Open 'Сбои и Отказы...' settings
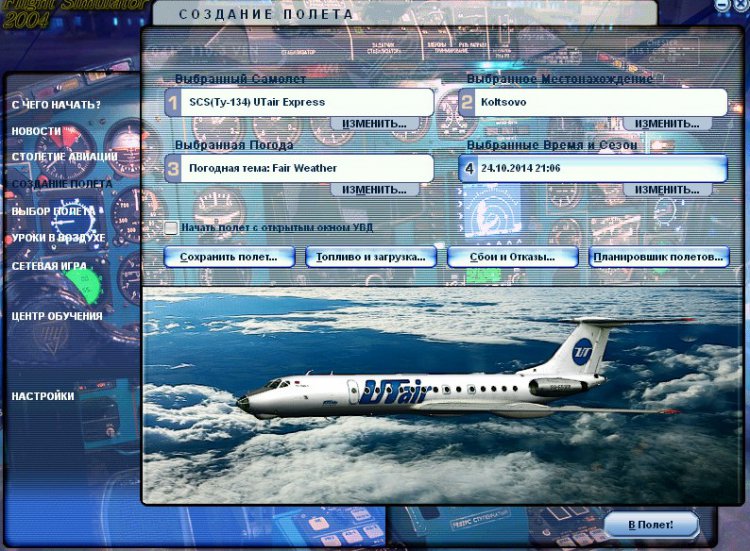Screen dimensions: 750x551 pyautogui.click(x=513, y=257)
